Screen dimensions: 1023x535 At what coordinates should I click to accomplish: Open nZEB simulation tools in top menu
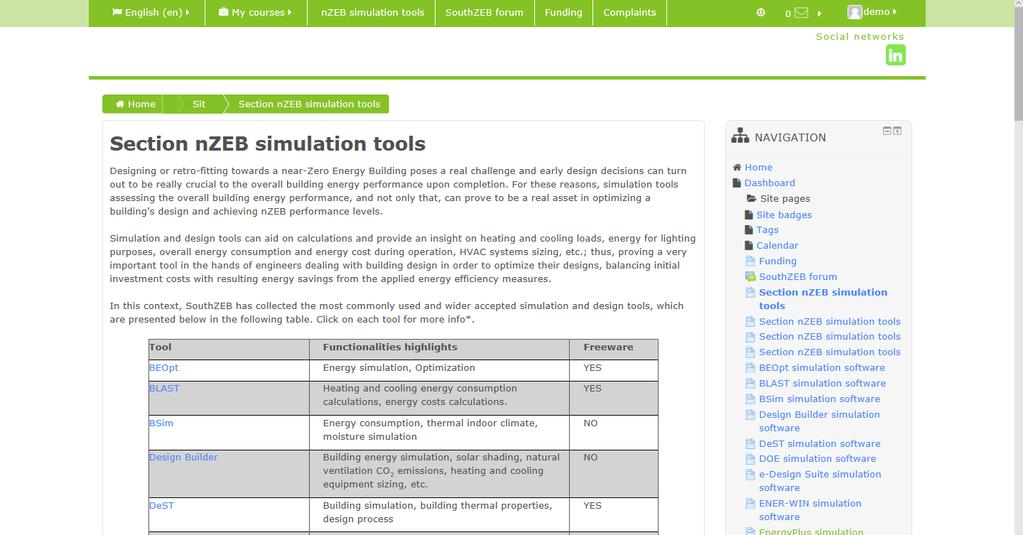pos(373,12)
